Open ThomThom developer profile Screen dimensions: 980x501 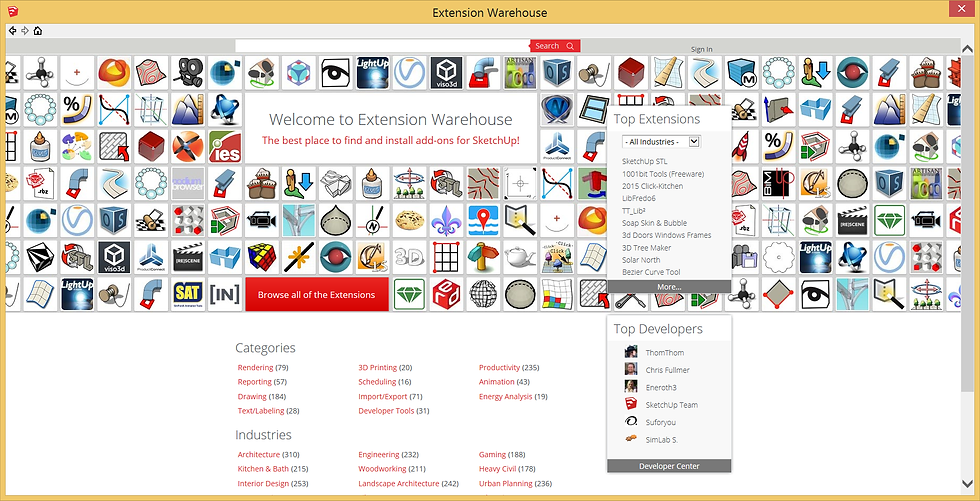tap(664, 353)
